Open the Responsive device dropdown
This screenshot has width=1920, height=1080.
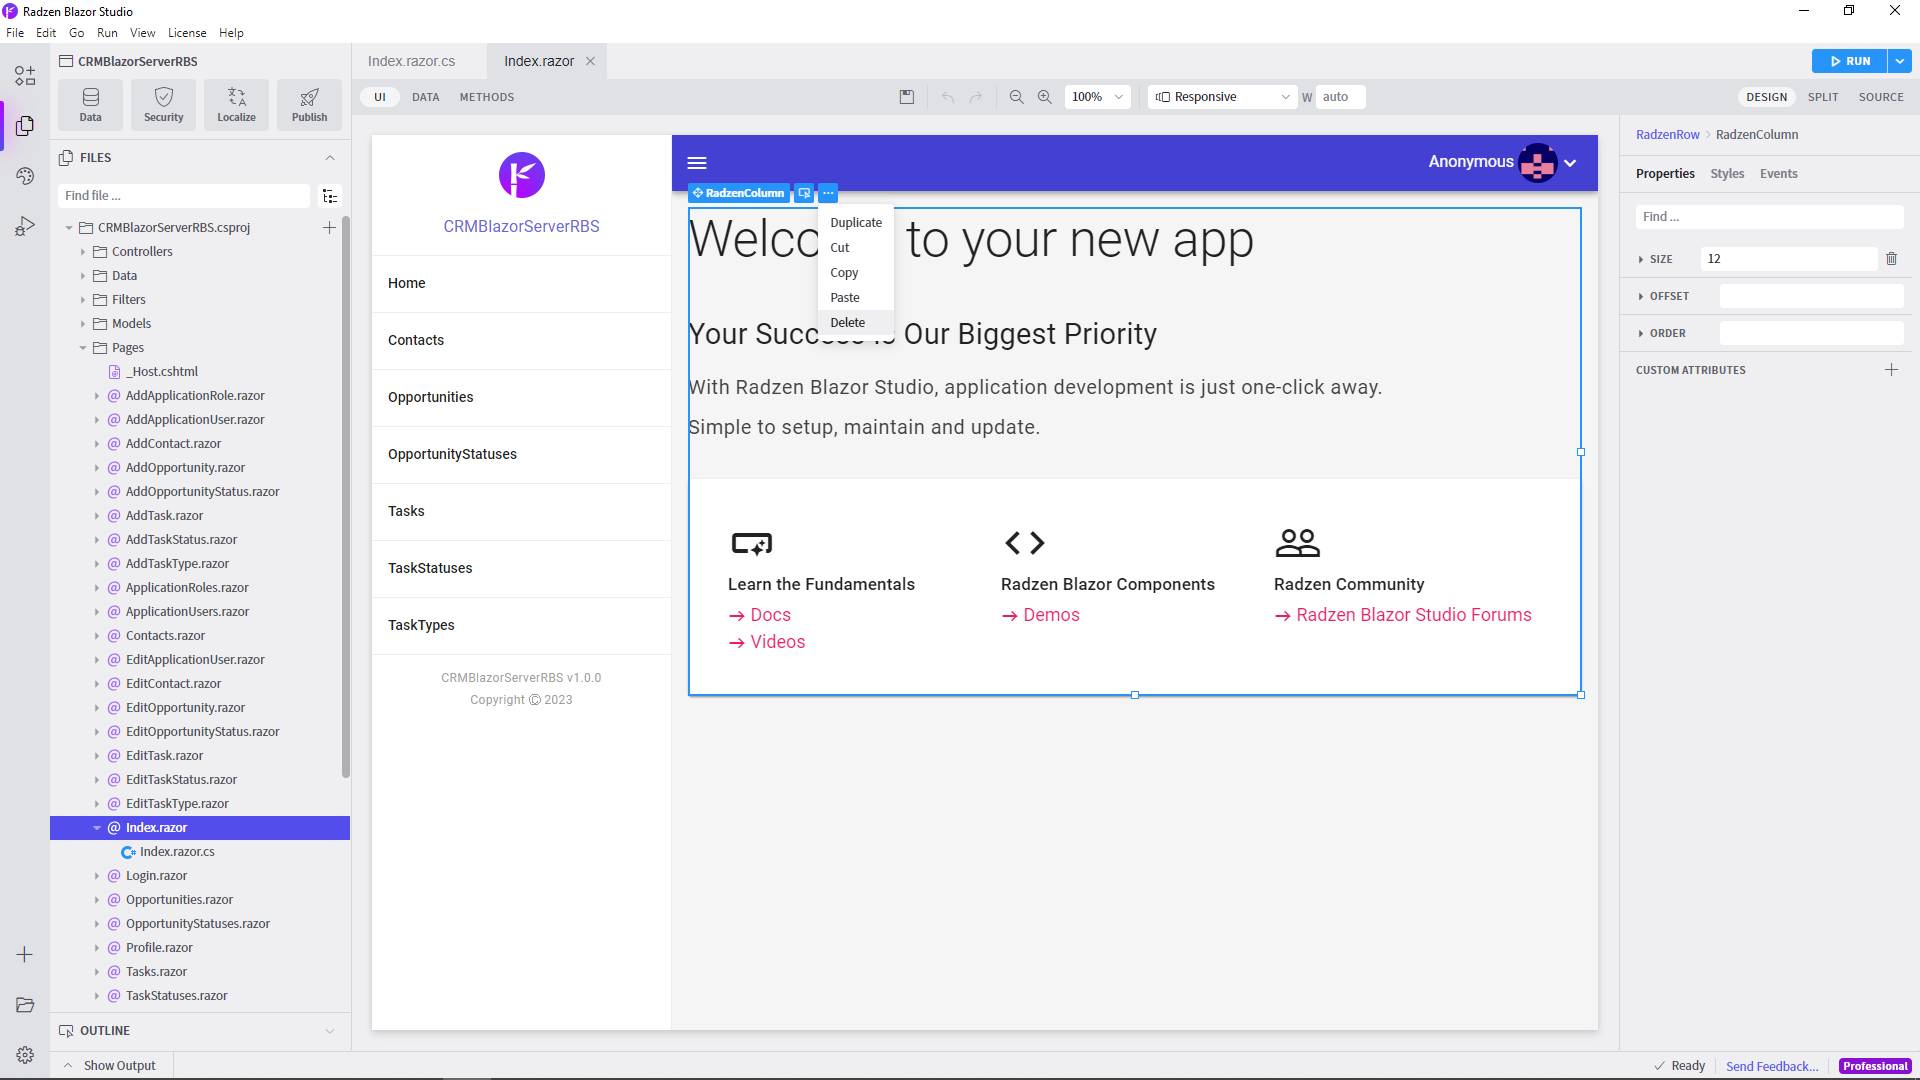click(1222, 97)
